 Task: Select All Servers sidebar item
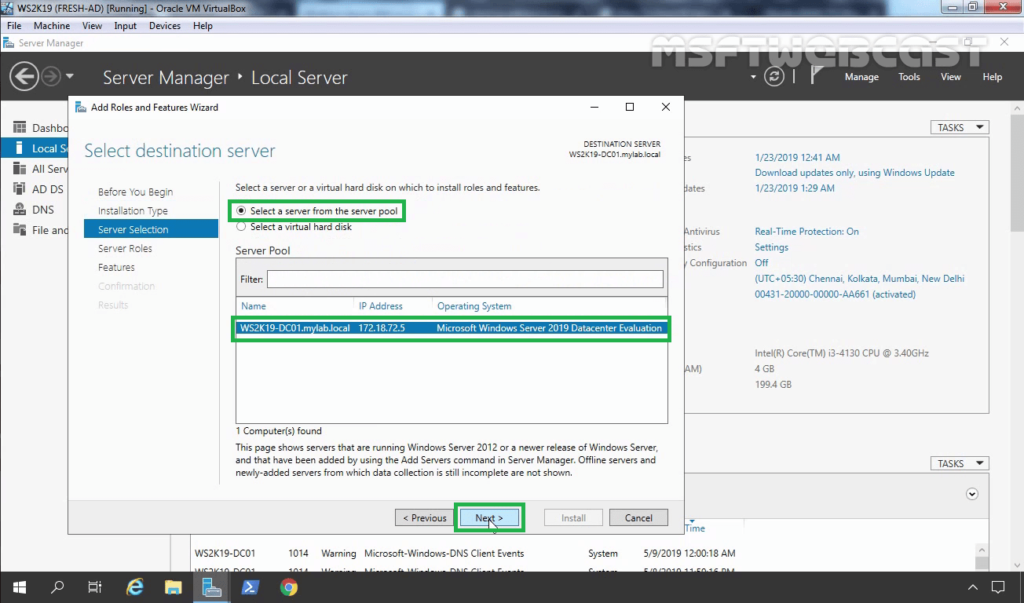pos(40,169)
